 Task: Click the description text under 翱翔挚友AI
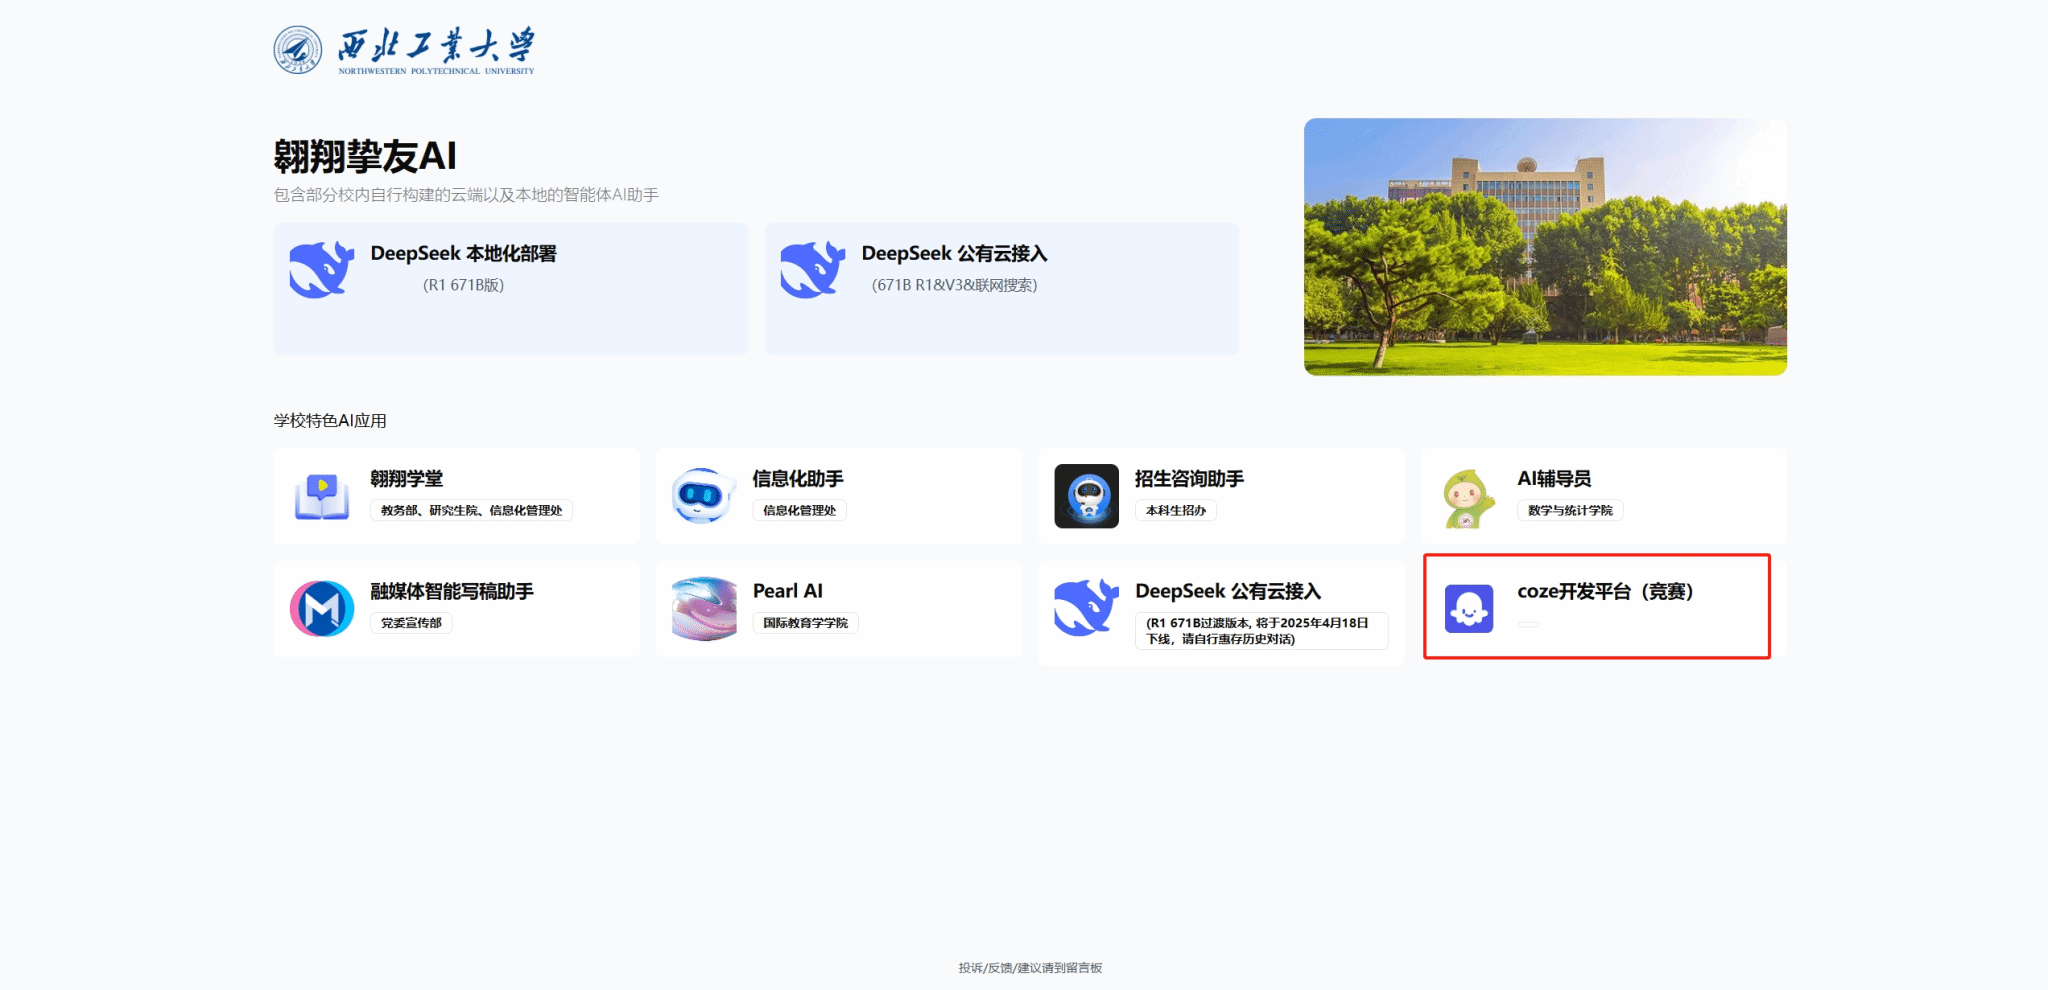466,195
